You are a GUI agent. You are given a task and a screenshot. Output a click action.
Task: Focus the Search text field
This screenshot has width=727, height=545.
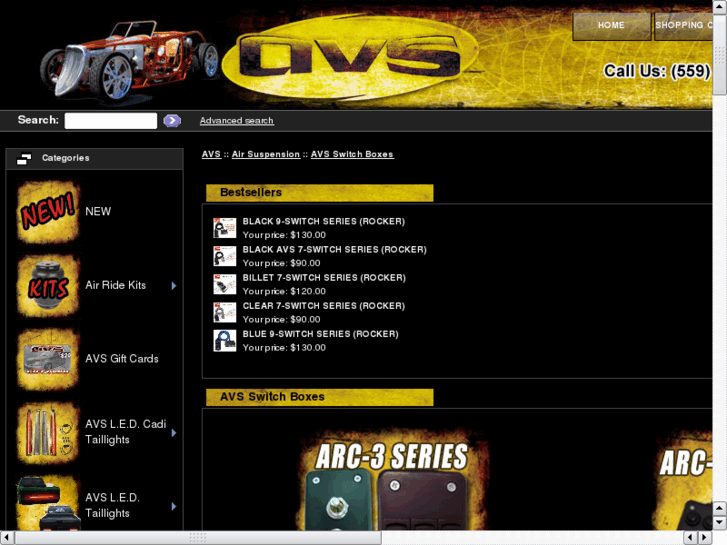pyautogui.click(x=111, y=121)
